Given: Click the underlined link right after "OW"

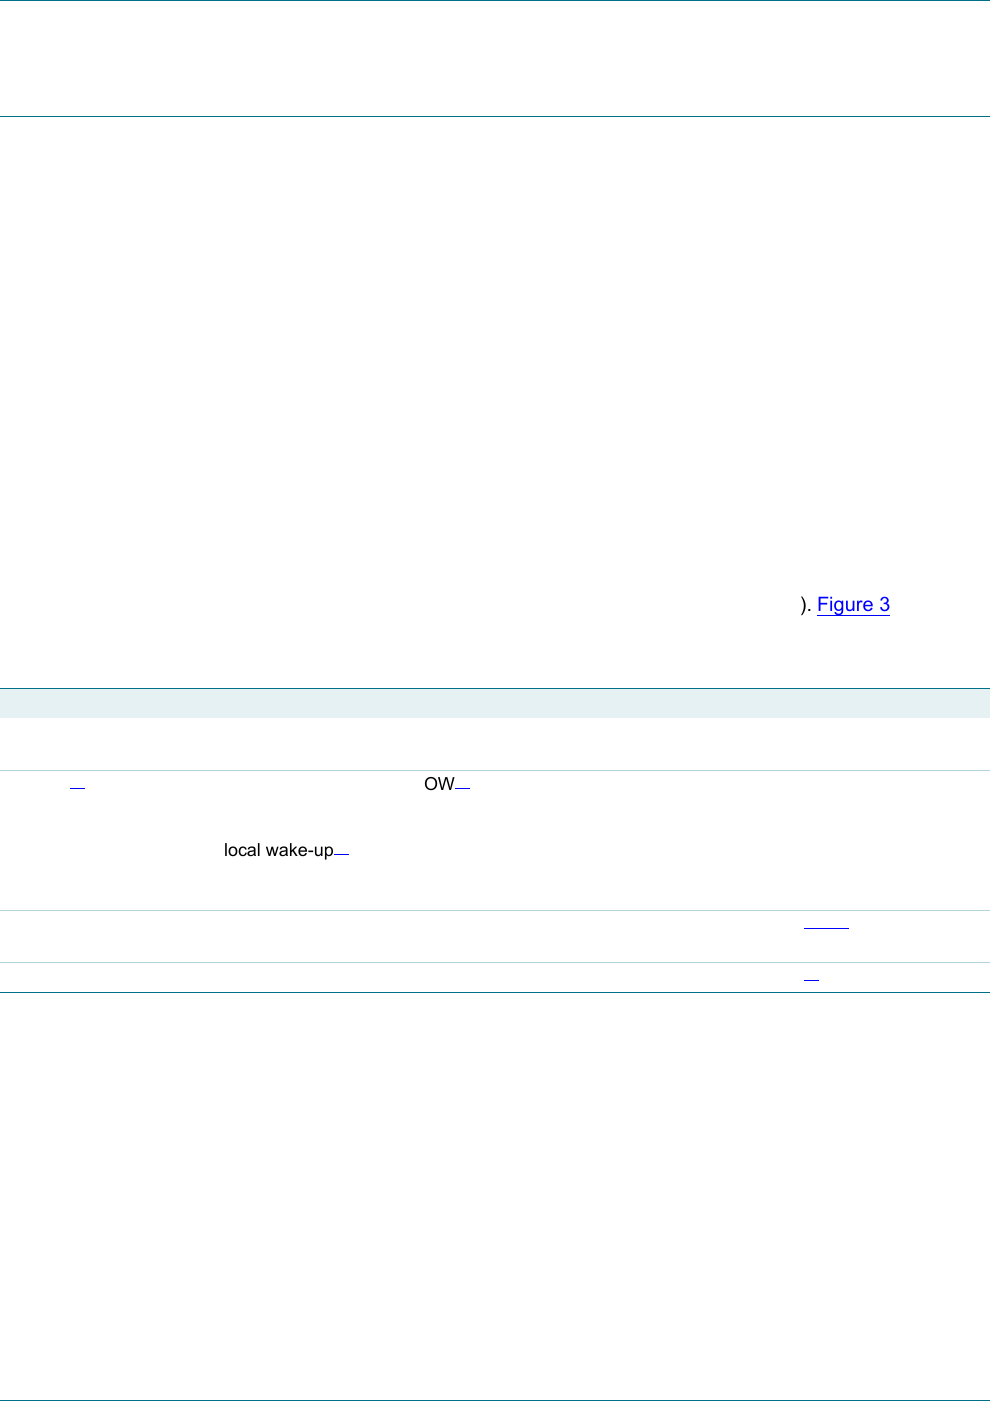Looking at the screenshot, I should pos(462,788).
